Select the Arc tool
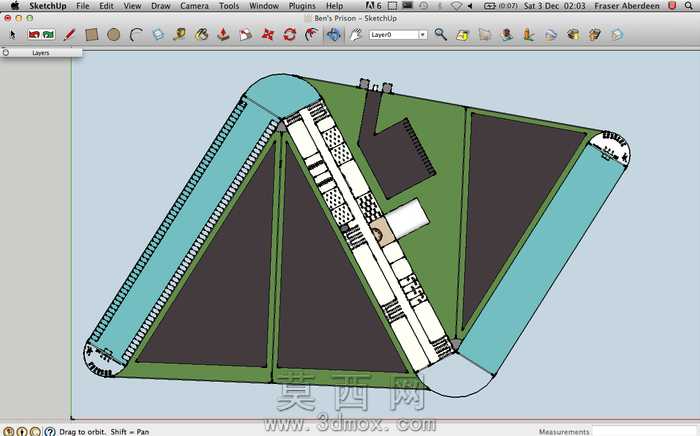 tap(136, 34)
